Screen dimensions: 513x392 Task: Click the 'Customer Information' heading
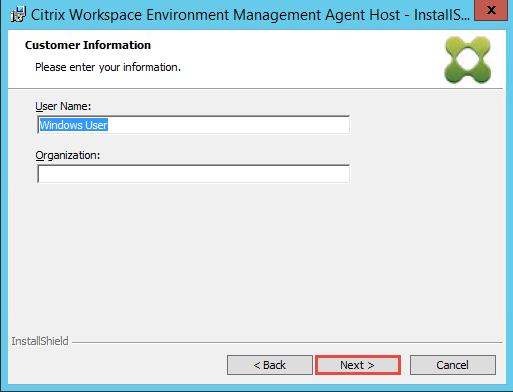coord(88,45)
